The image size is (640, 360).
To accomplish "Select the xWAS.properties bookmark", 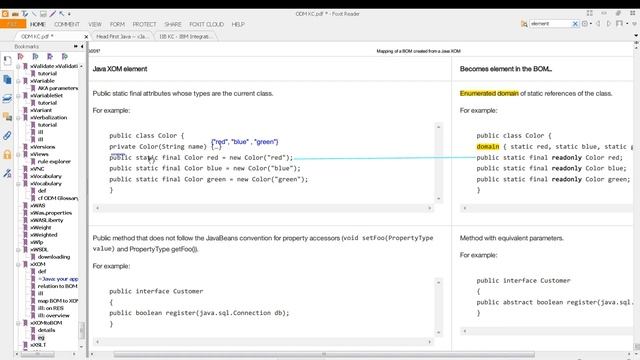I will pyautogui.click(x=51, y=213).
